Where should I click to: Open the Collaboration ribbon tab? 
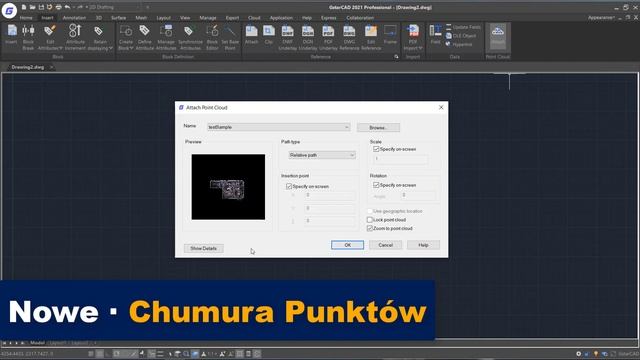360,18
